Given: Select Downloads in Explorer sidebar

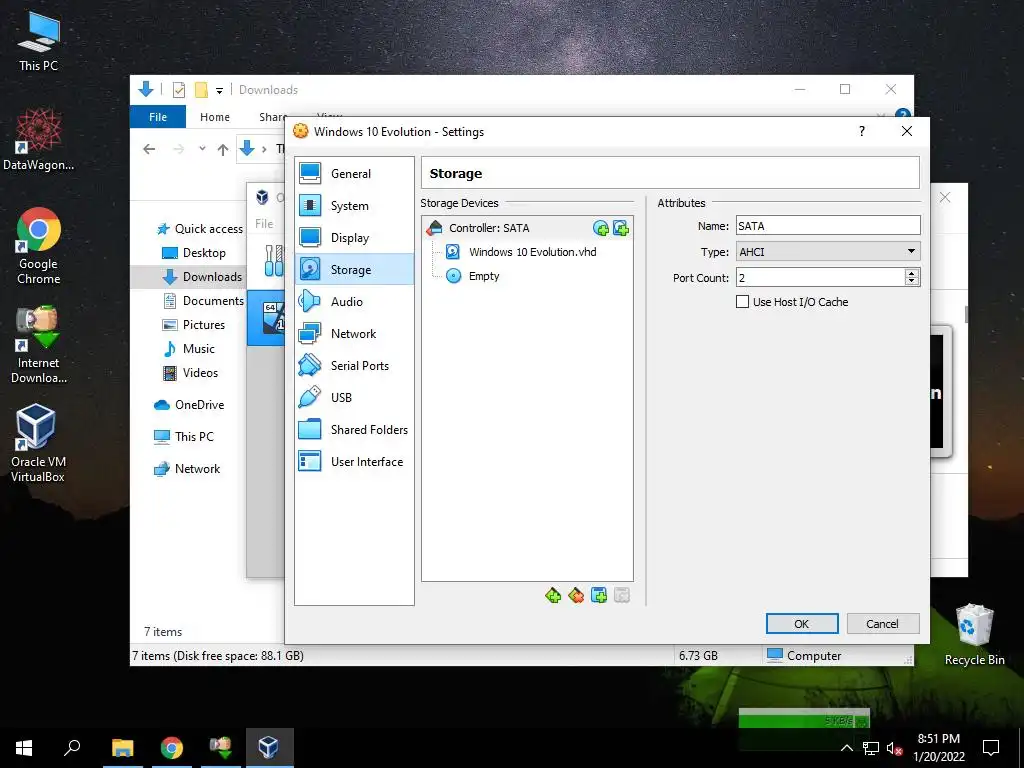Looking at the screenshot, I should tap(202, 277).
